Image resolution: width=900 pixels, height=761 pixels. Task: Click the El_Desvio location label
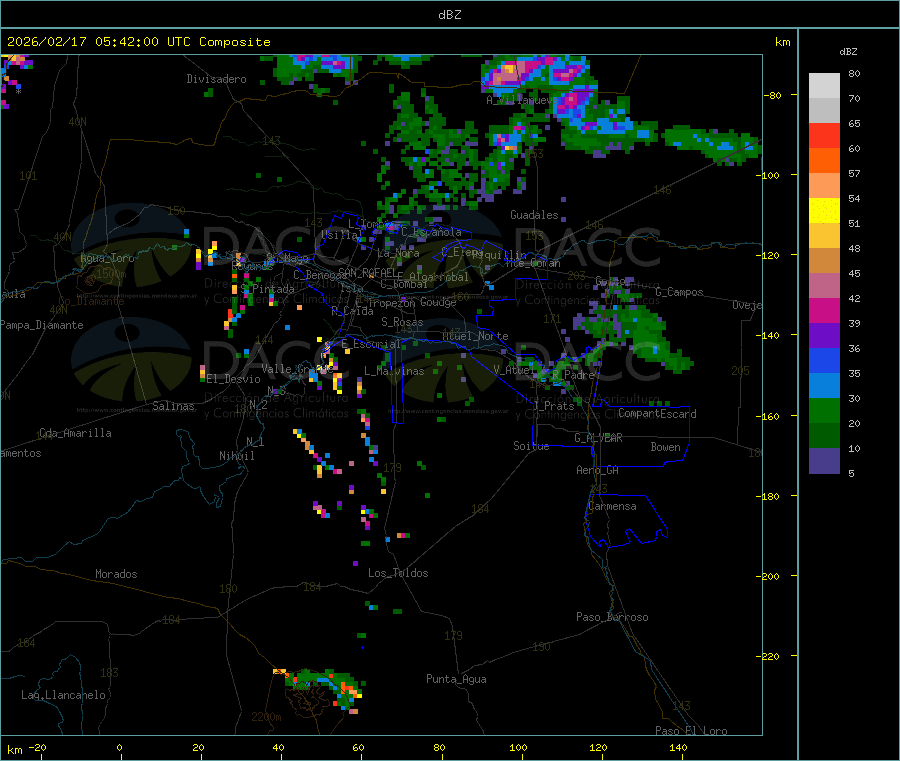(233, 379)
